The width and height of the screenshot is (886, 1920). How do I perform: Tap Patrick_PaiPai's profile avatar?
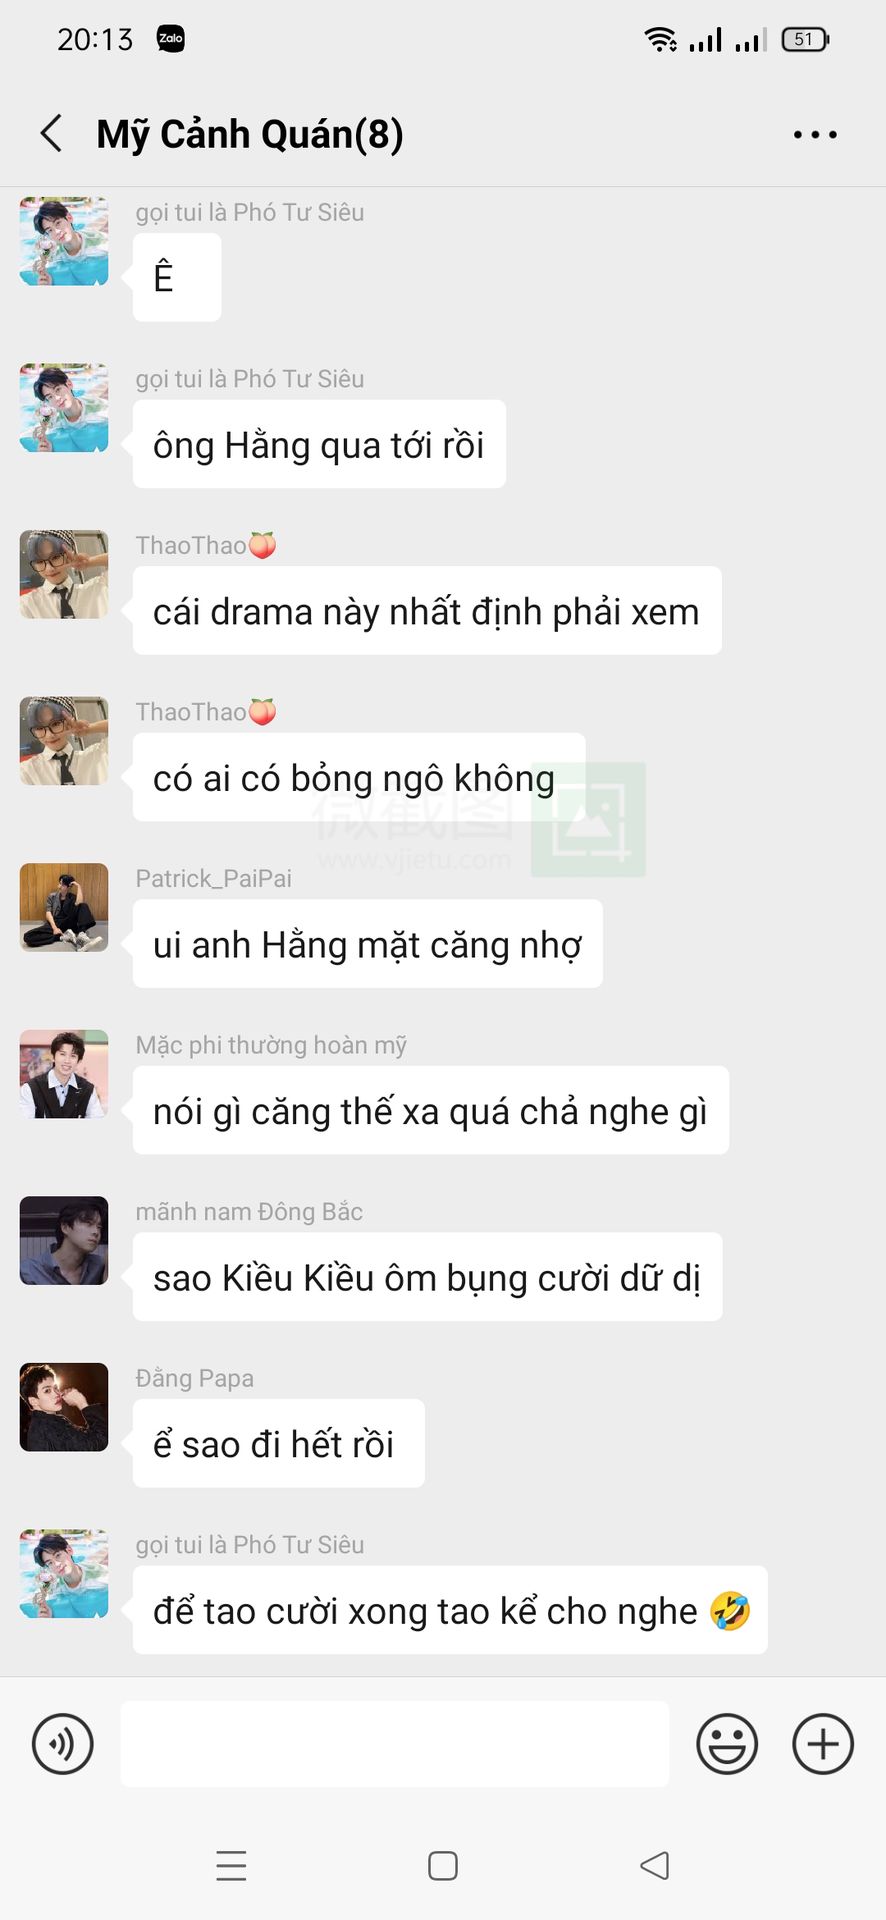(x=64, y=907)
